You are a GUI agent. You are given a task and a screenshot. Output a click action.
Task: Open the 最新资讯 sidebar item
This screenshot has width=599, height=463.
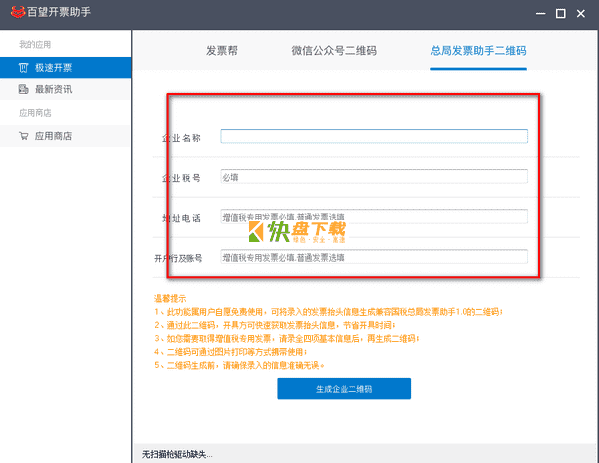pyautogui.click(x=66, y=89)
